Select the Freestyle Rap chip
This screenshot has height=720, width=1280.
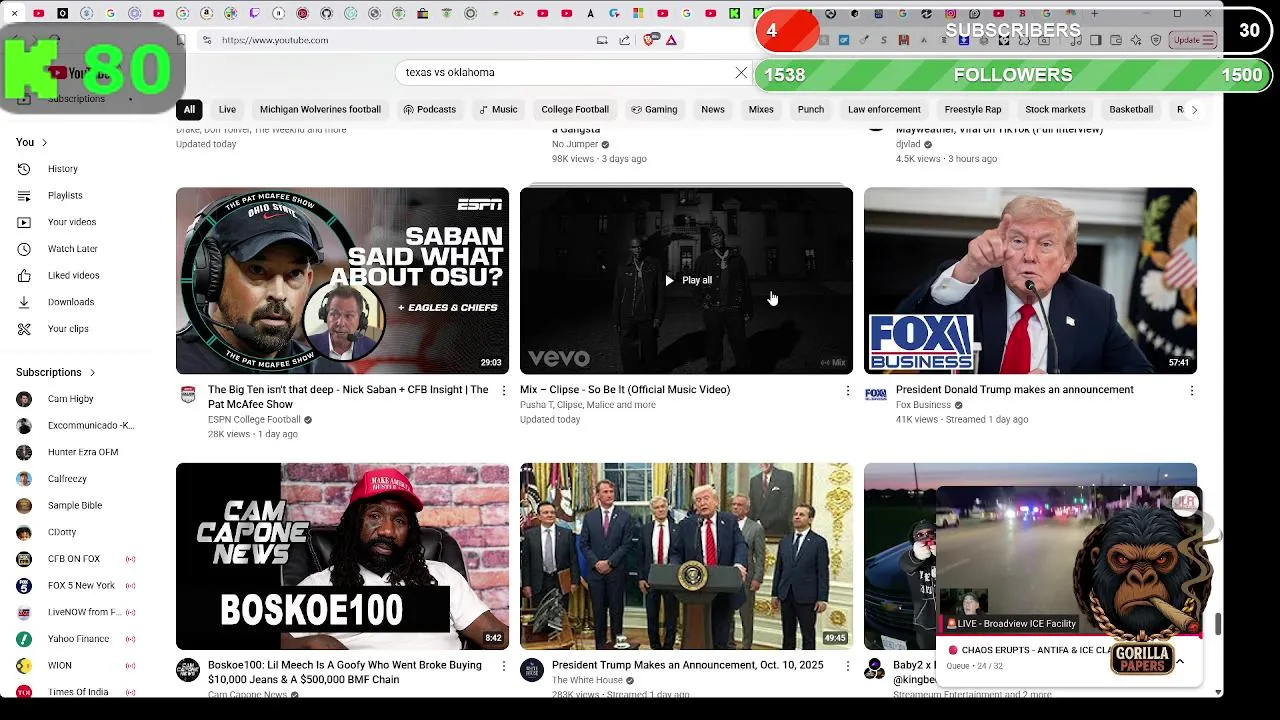pos(973,110)
